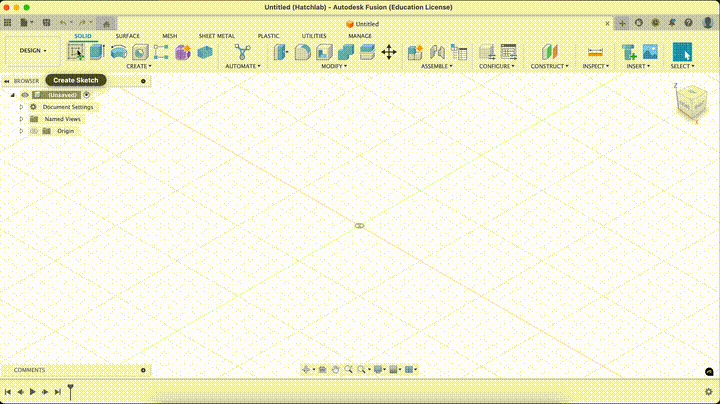
Task: Click the Look At icon in navigation bar
Action: point(322,370)
